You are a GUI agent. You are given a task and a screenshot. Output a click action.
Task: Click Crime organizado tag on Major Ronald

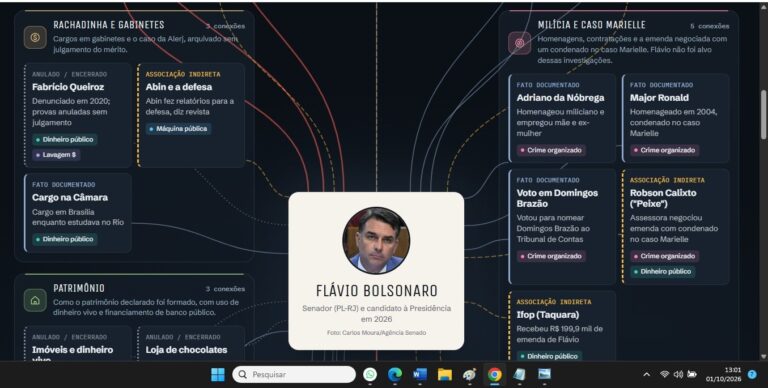tap(665, 150)
